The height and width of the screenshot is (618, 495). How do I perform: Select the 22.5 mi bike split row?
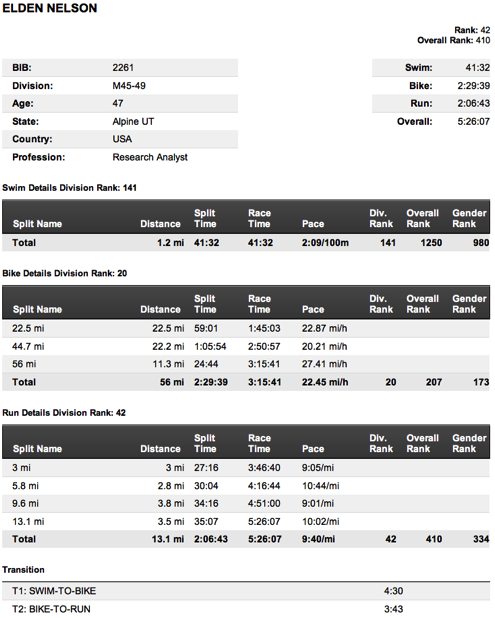pos(246,328)
